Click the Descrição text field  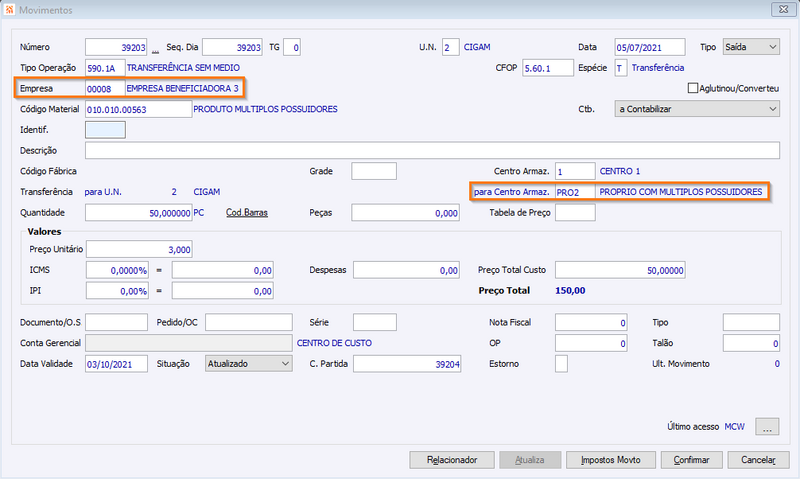432,150
